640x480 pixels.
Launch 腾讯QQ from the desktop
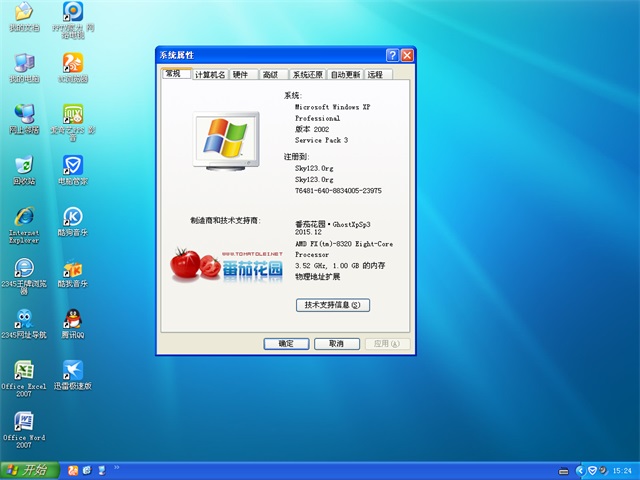coord(72,318)
